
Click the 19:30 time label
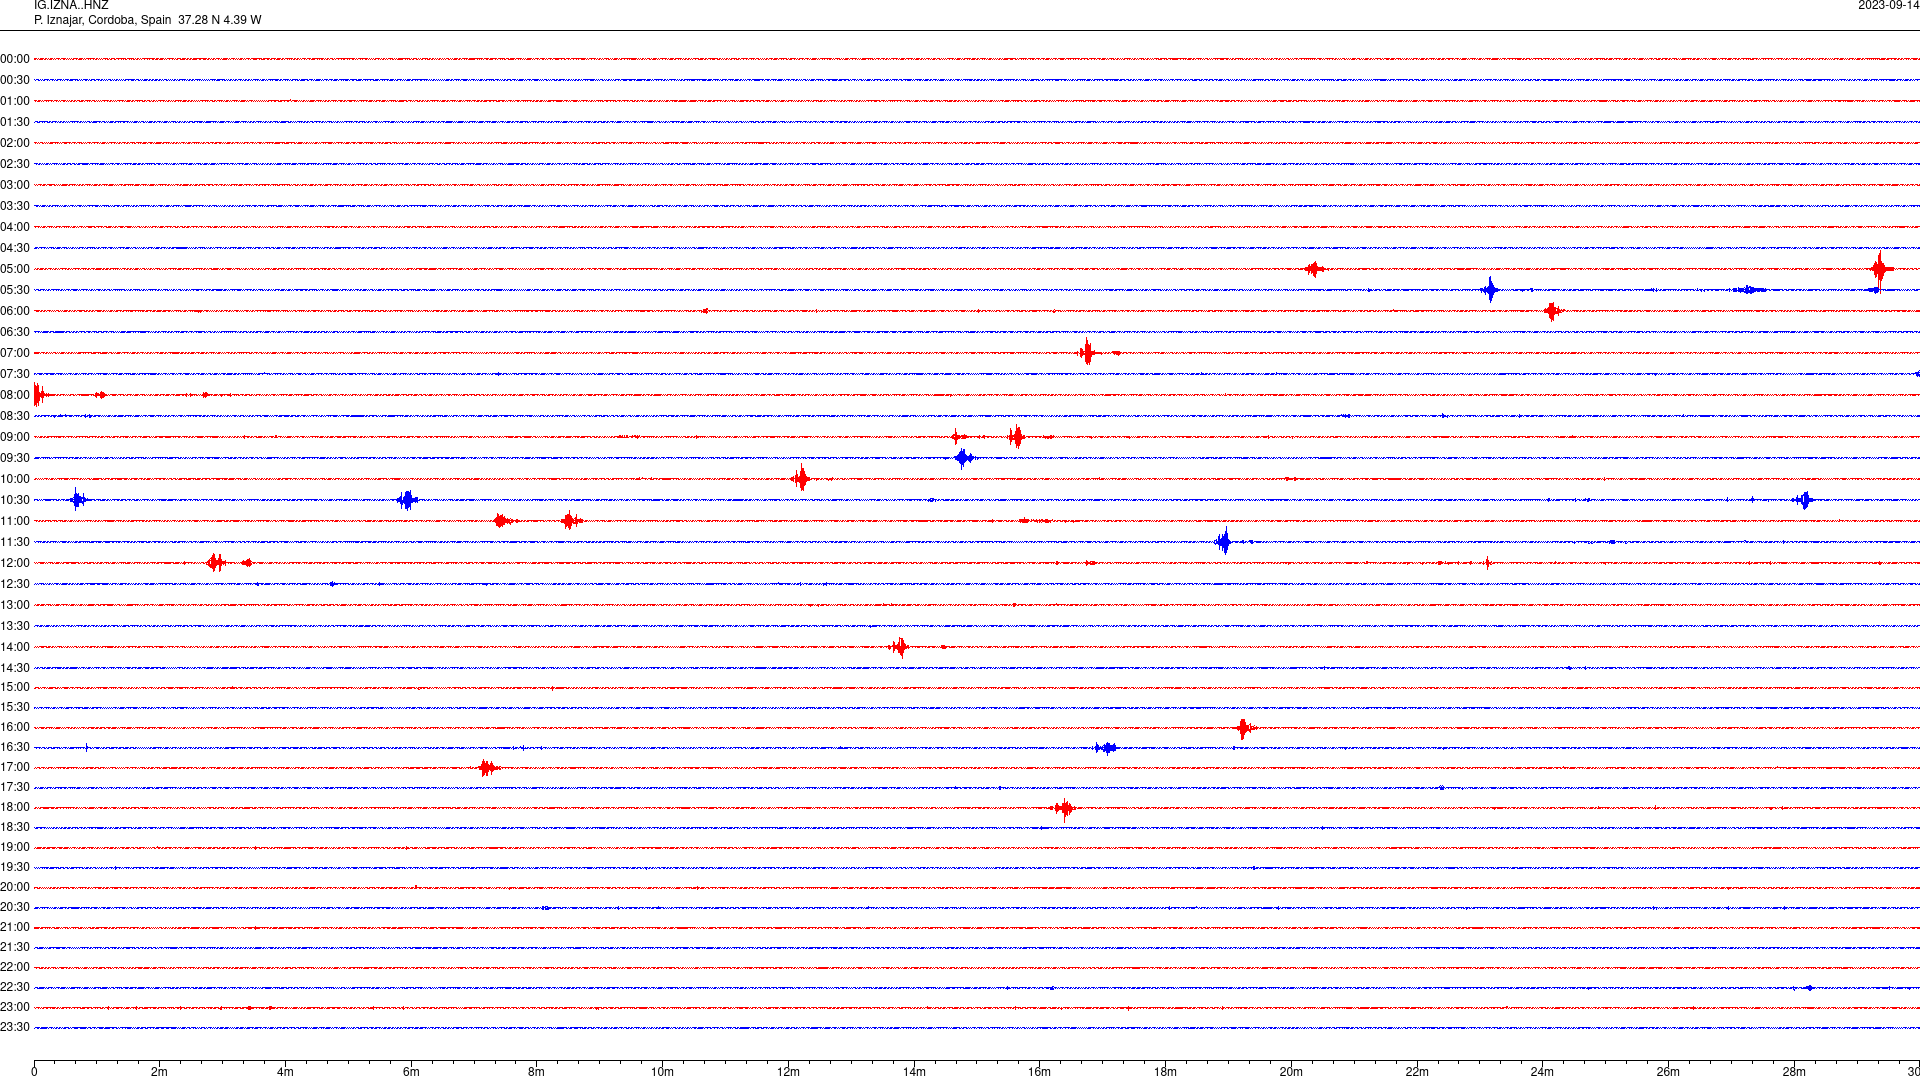click(15, 867)
